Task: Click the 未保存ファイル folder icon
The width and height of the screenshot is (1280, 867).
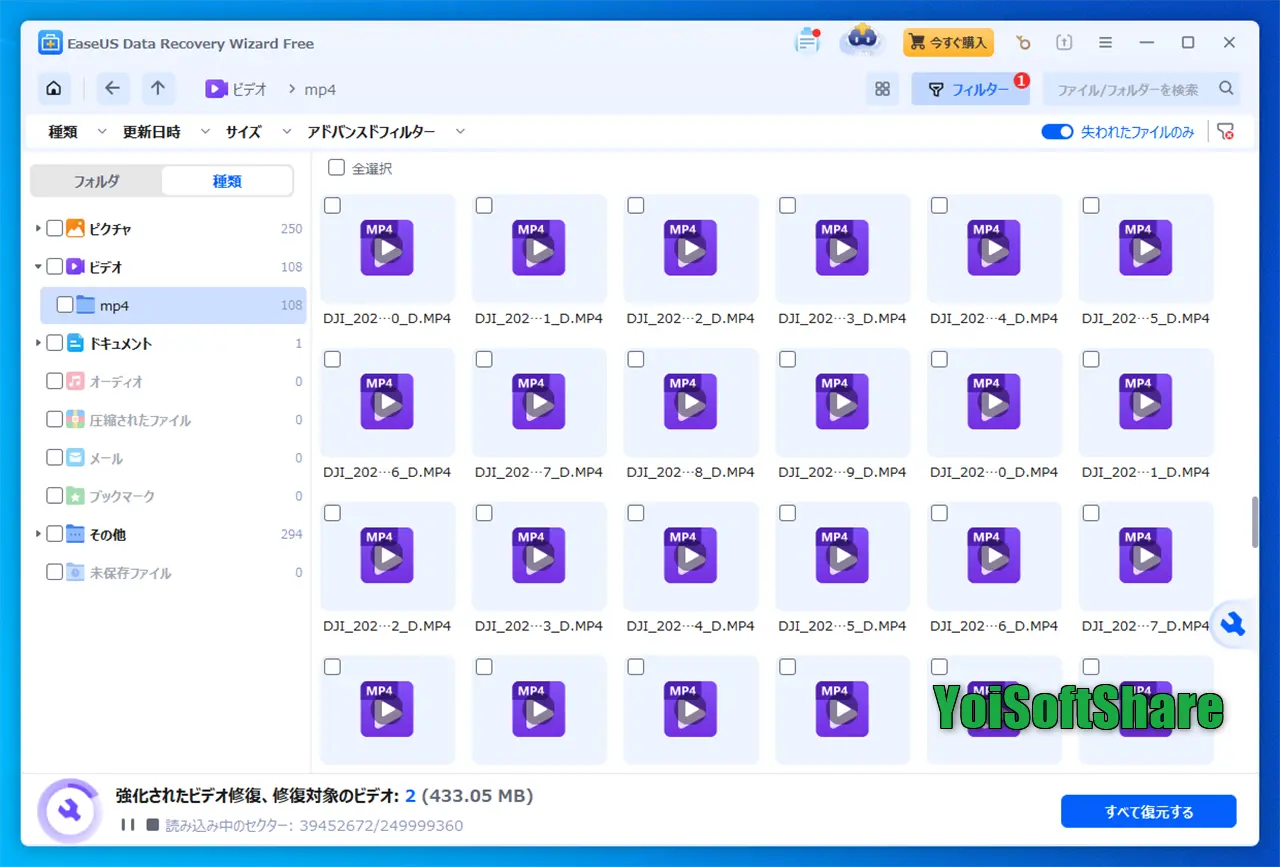Action: click(75, 573)
